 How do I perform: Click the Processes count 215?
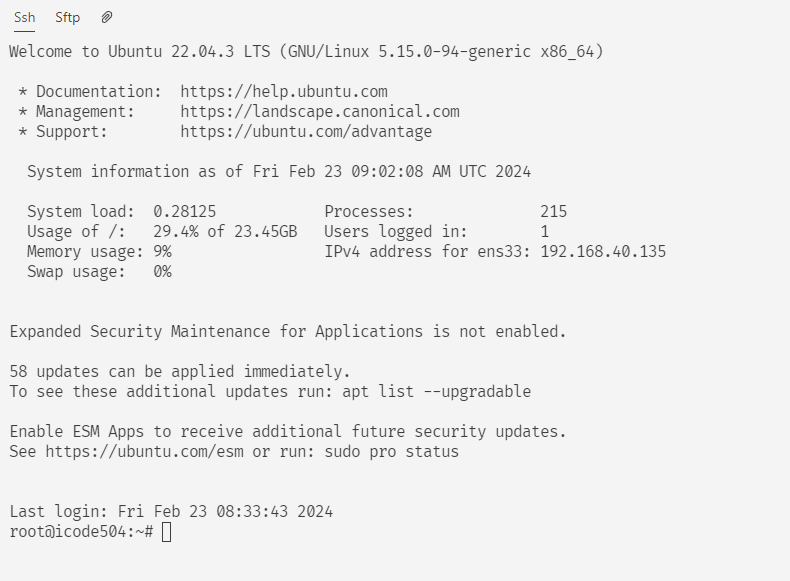553,212
